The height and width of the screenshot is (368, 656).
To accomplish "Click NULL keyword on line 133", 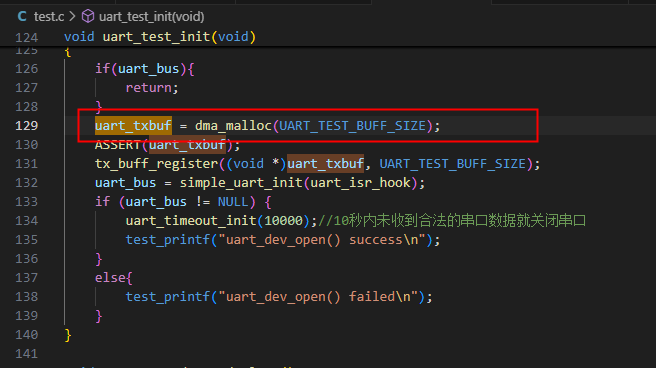I will click(233, 202).
